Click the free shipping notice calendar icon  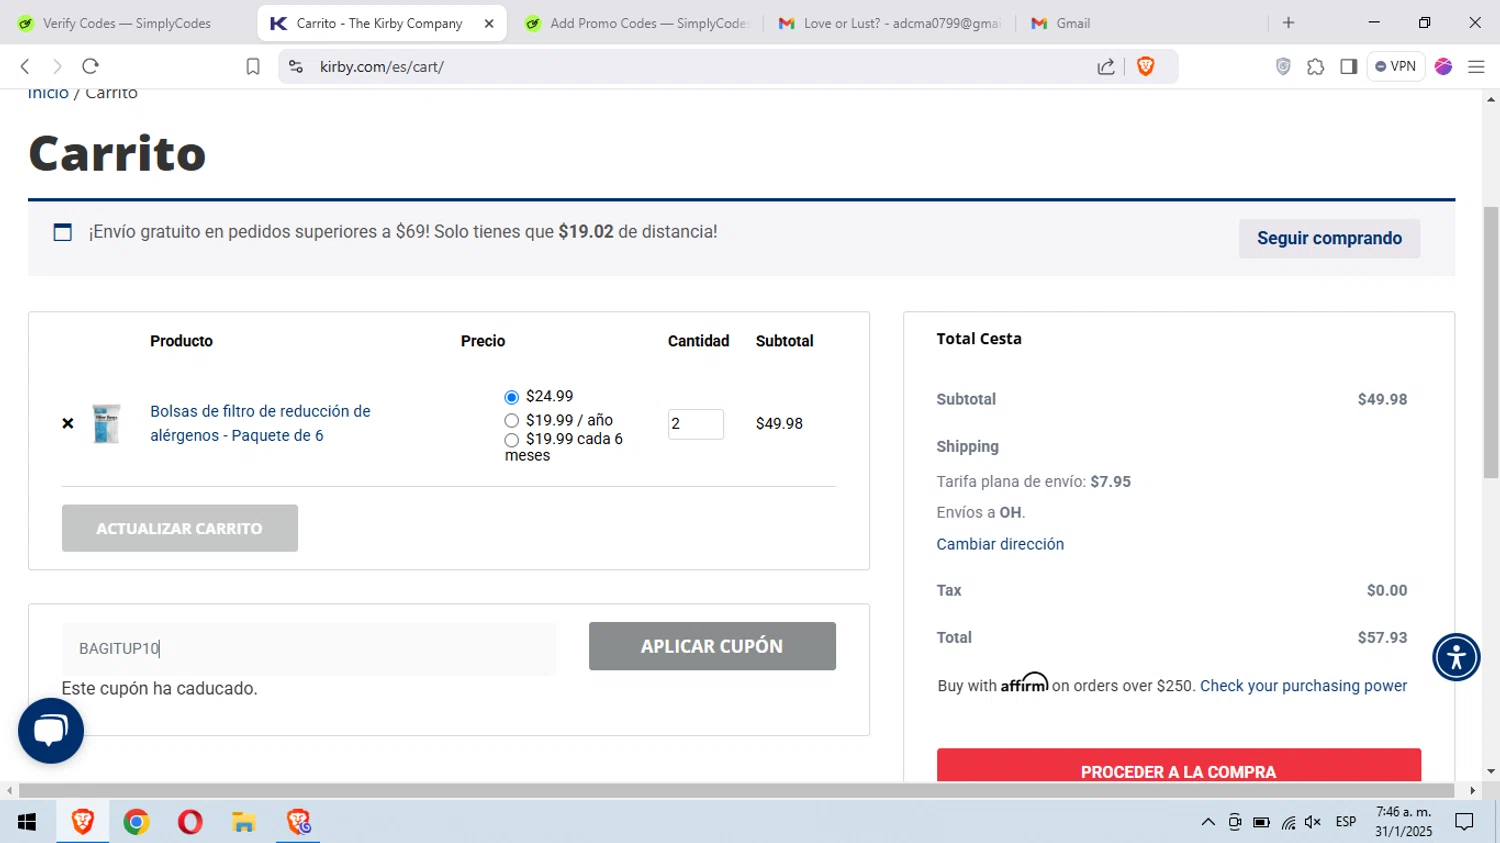tap(62, 232)
